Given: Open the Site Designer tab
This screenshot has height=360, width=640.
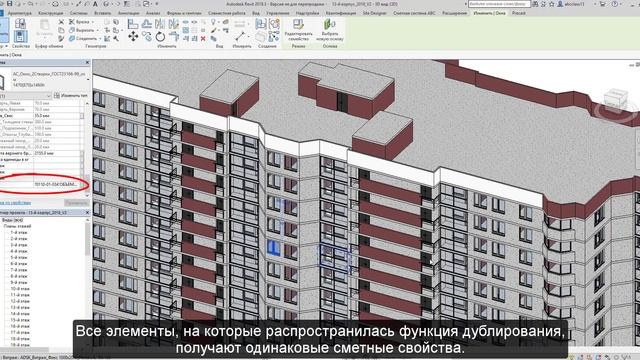Looking at the screenshot, I should pyautogui.click(x=374, y=13).
